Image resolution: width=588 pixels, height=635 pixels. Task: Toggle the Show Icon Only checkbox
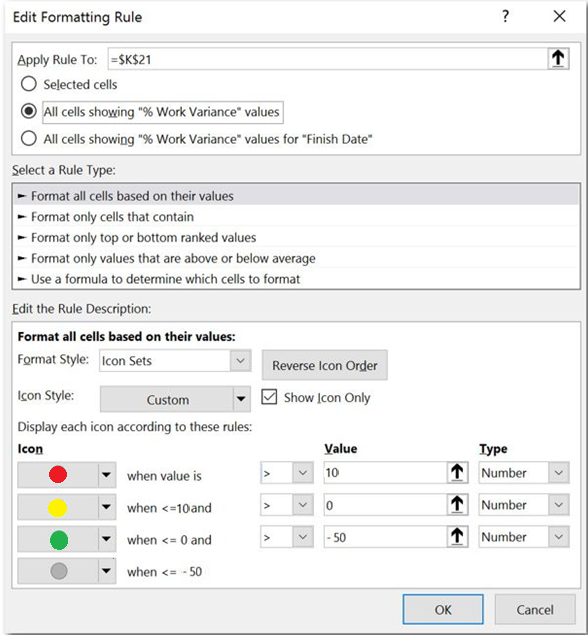tap(269, 397)
